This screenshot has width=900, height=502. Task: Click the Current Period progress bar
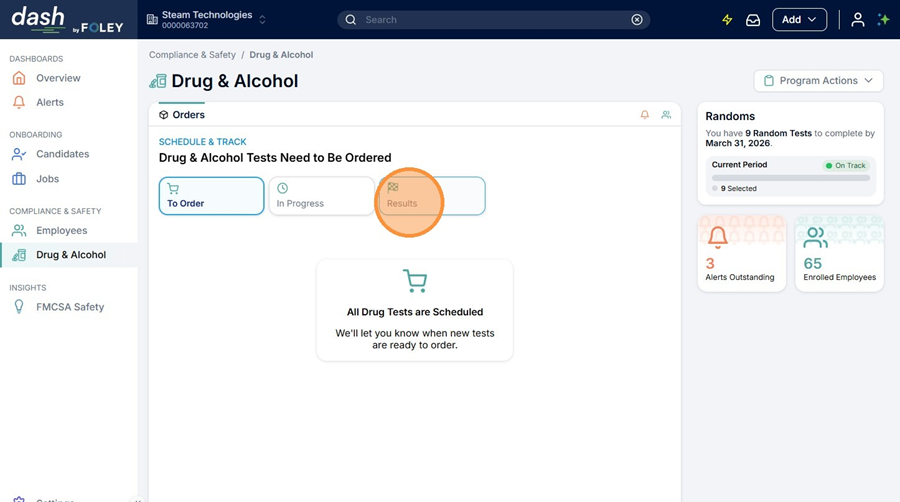click(x=790, y=178)
